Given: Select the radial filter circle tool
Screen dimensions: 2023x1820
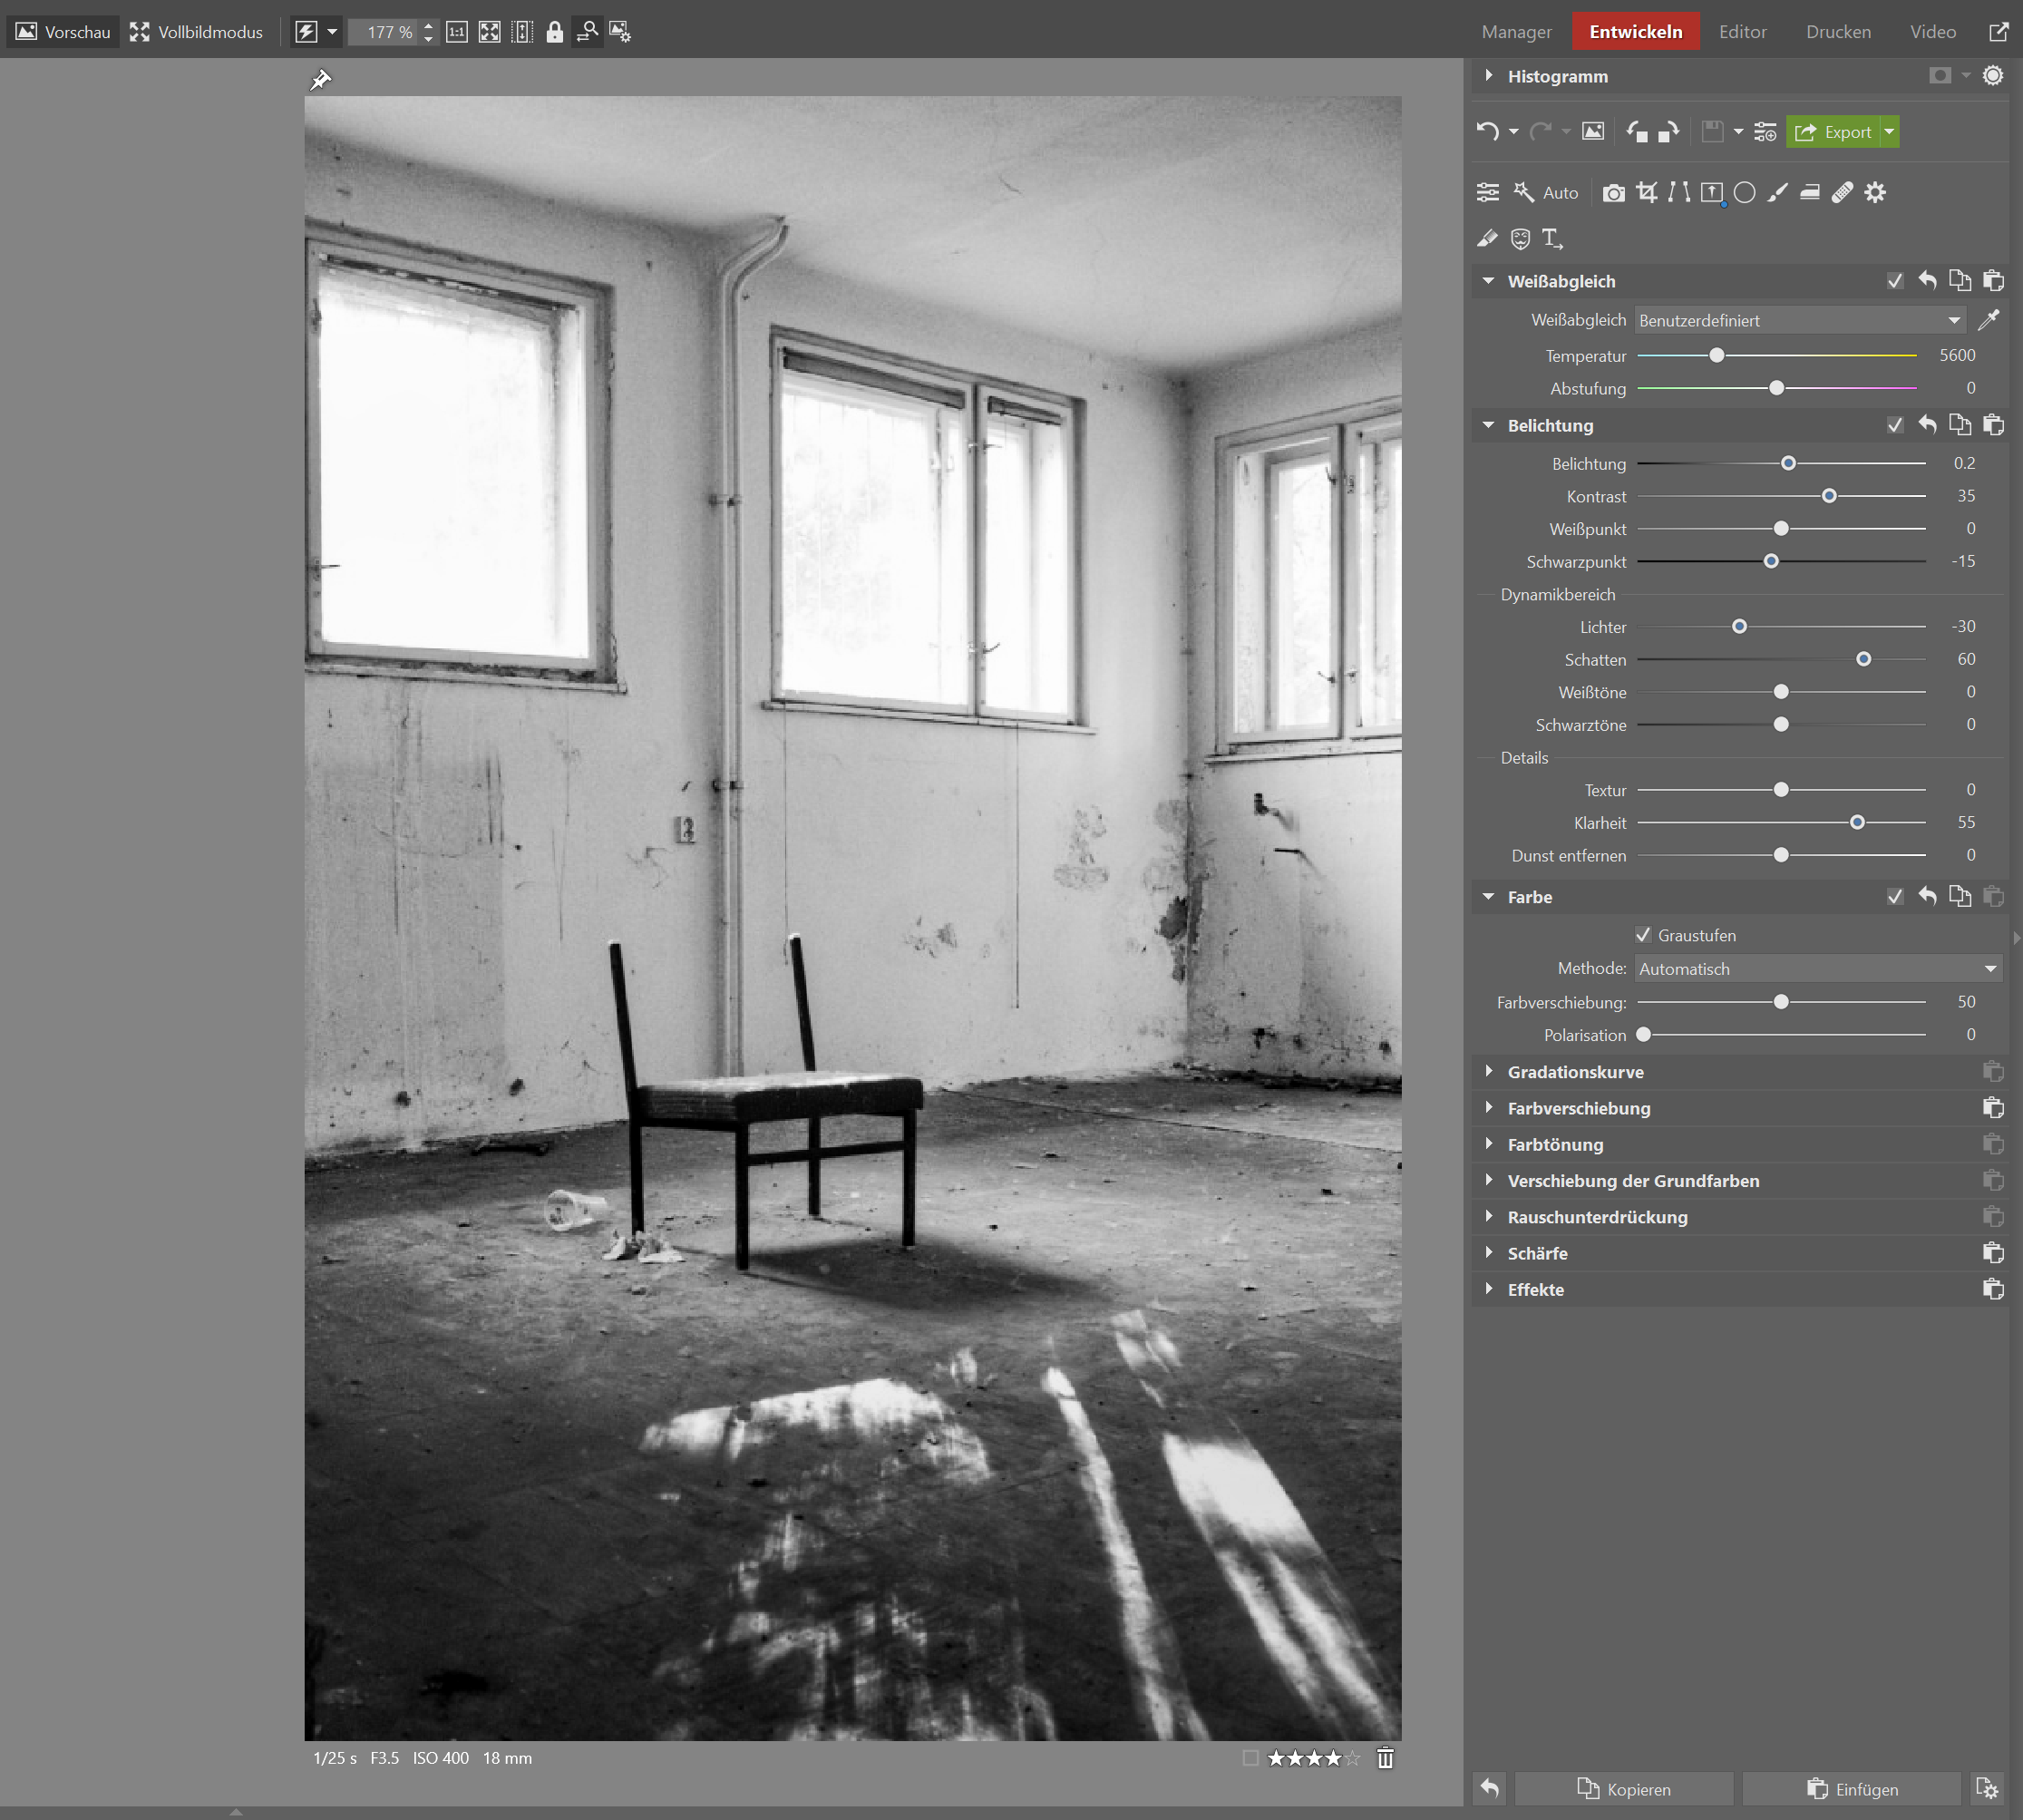Looking at the screenshot, I should pyautogui.click(x=1744, y=192).
